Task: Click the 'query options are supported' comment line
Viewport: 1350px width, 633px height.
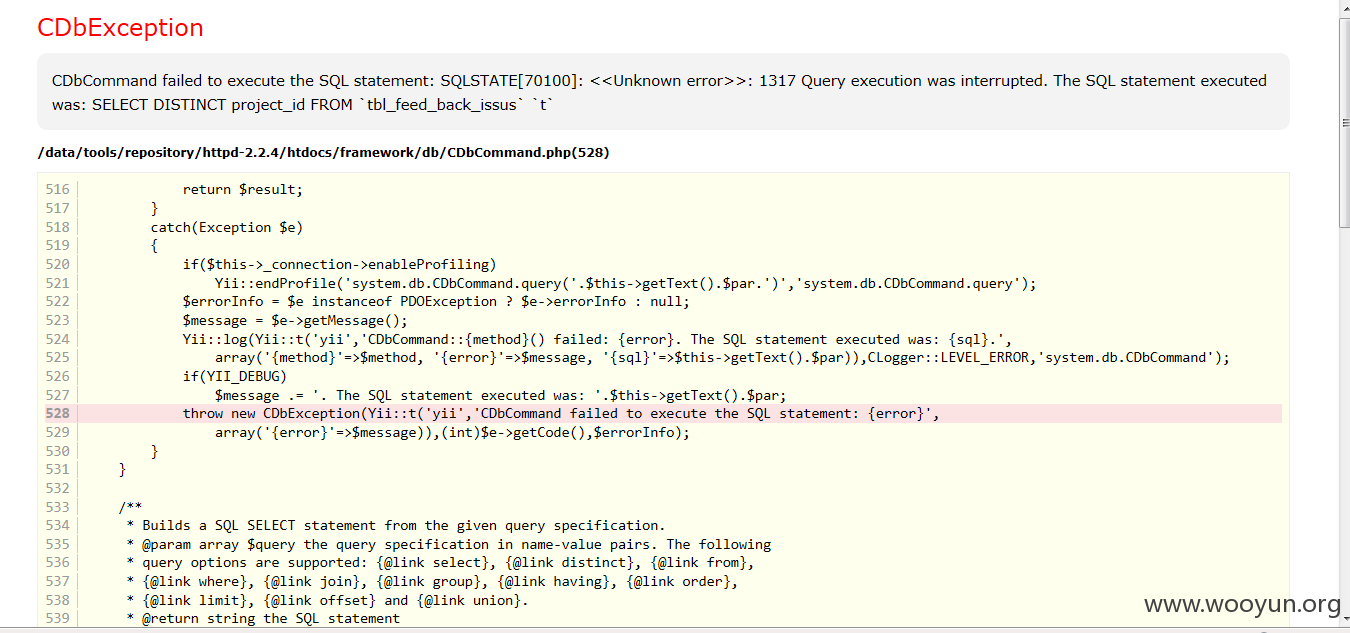Action: point(440,562)
